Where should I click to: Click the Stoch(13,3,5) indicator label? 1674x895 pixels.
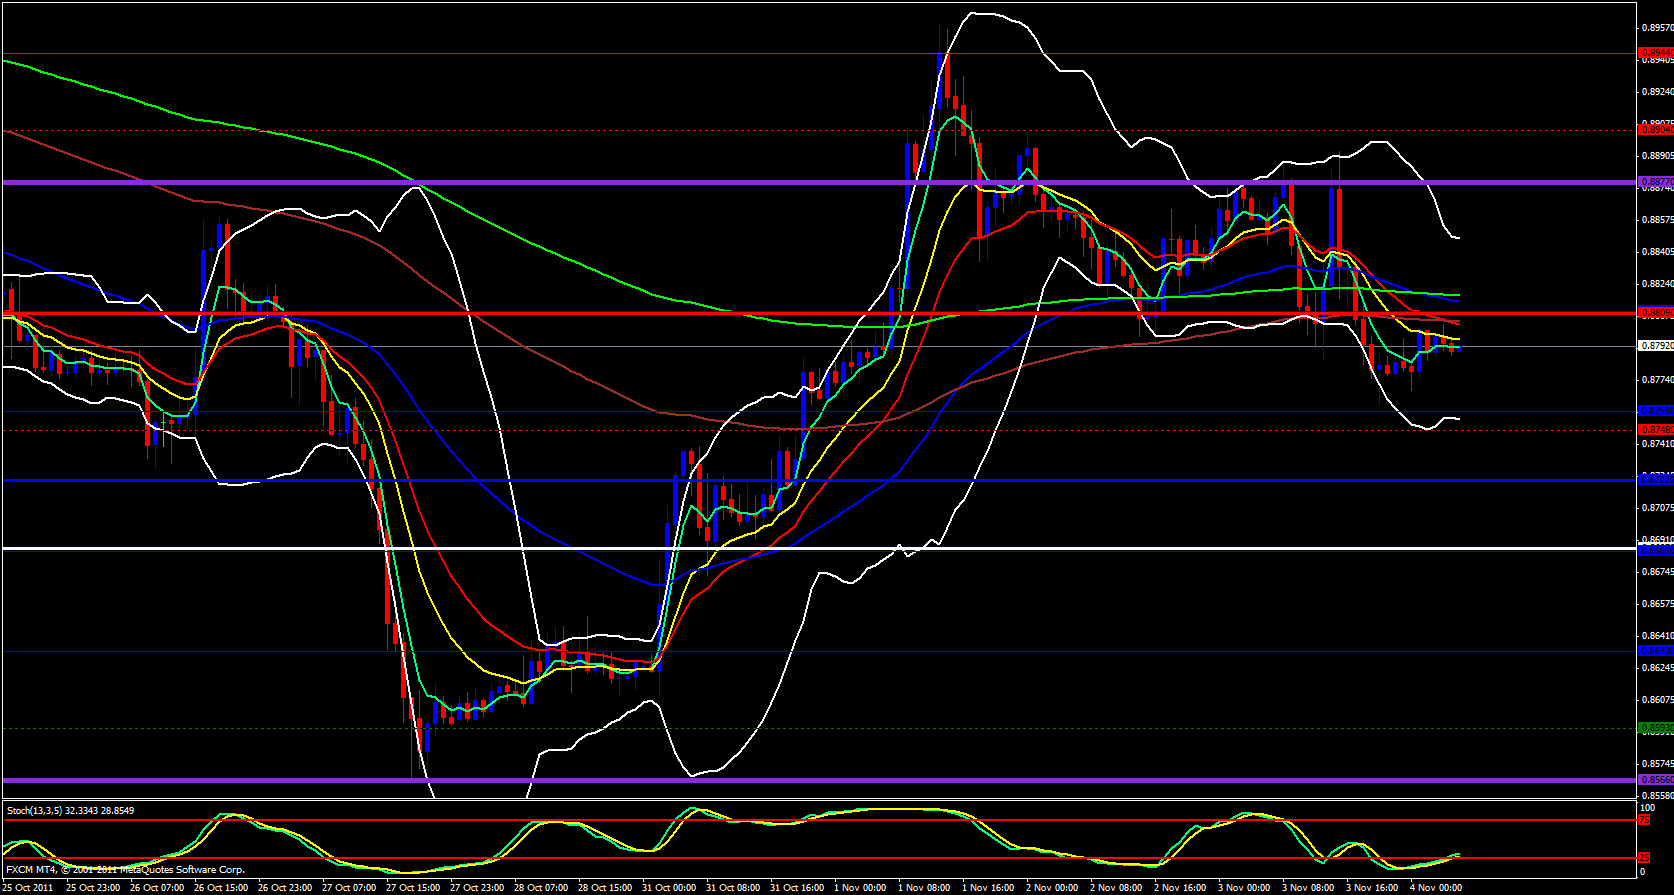tap(70, 811)
